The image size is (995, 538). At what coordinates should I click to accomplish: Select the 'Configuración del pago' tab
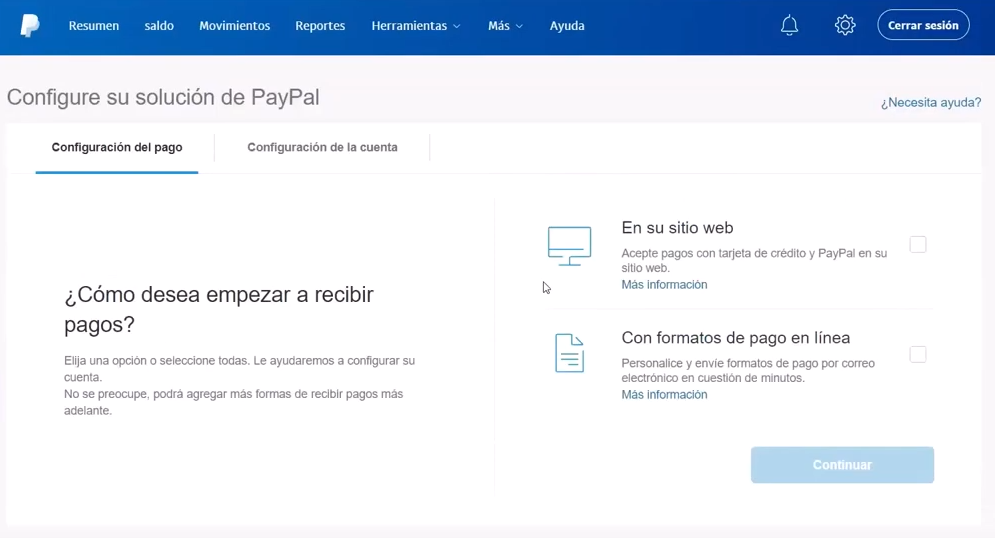(x=117, y=147)
